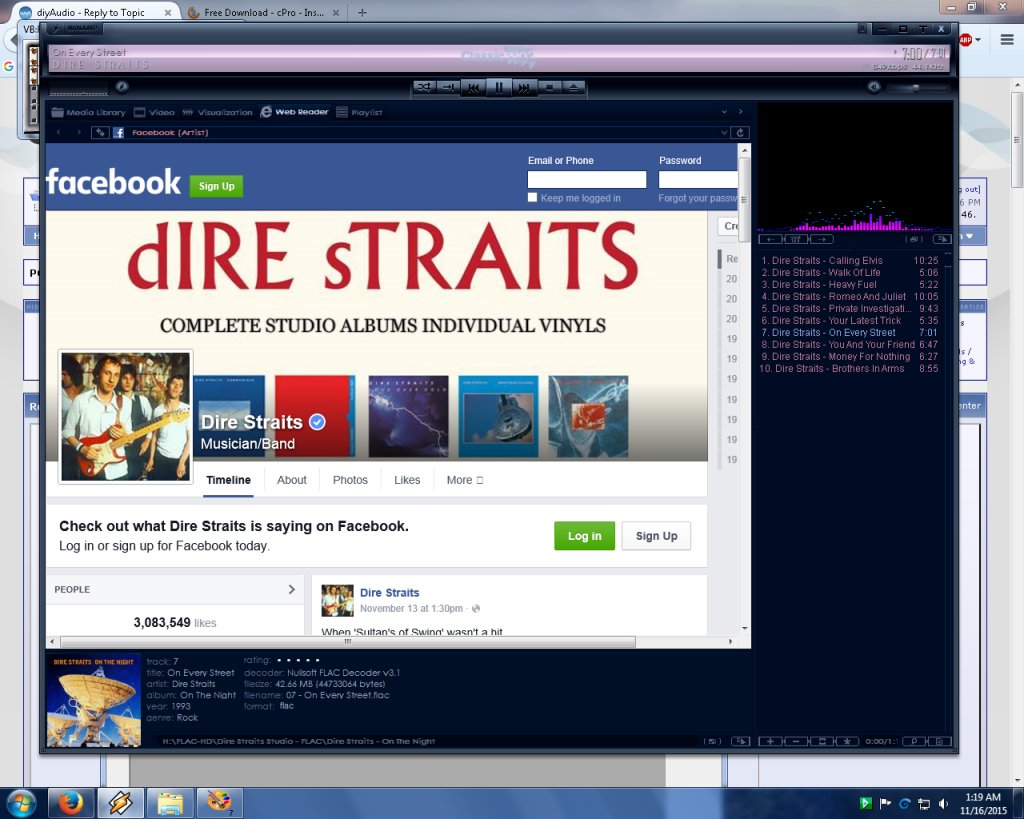Select the Timeline tab on Facebook page
1024x819 pixels.
pyautogui.click(x=229, y=480)
